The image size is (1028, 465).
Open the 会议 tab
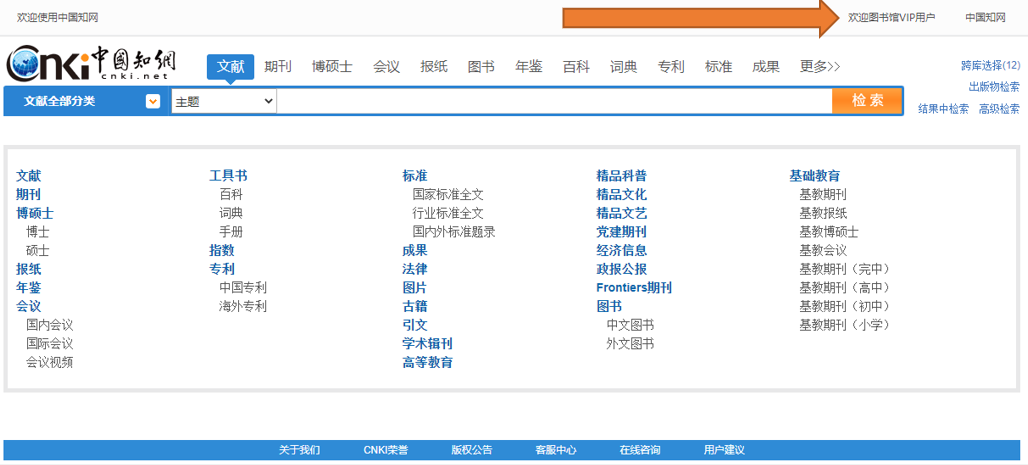[x=387, y=66]
